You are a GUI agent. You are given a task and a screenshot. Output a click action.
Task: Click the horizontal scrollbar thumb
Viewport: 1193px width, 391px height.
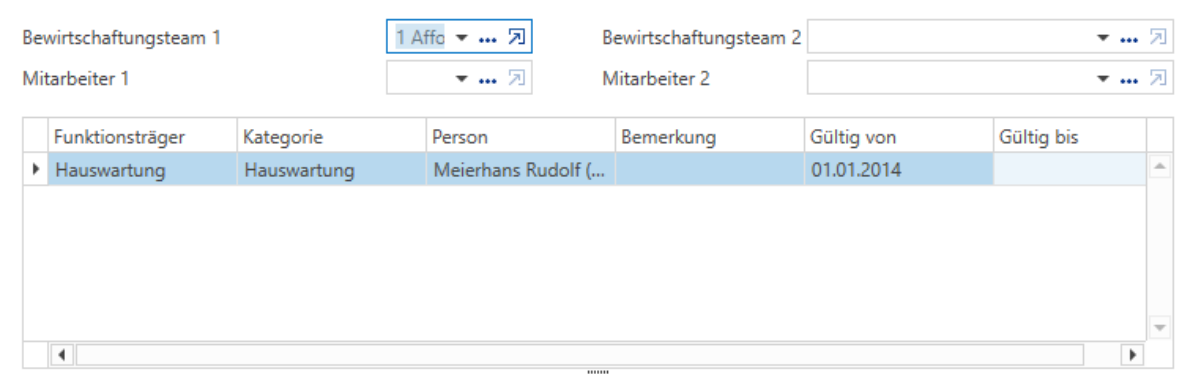pyautogui.click(x=579, y=354)
